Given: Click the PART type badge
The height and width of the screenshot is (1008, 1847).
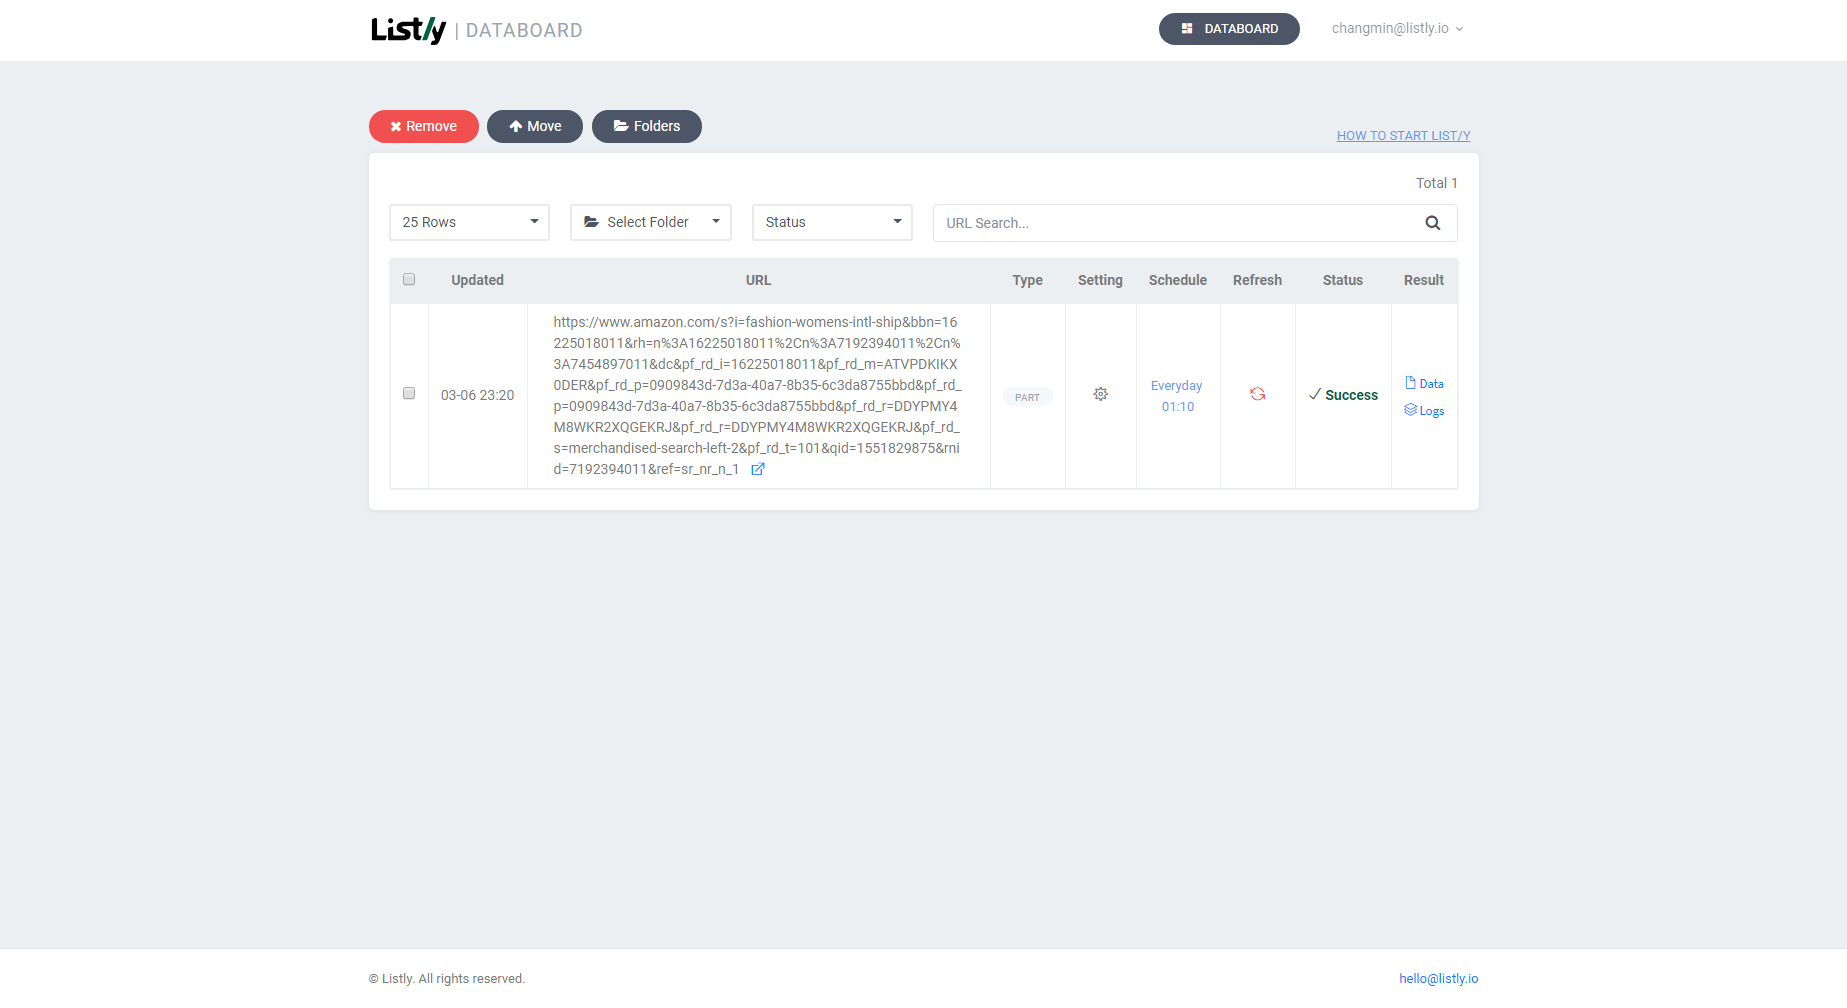Looking at the screenshot, I should 1027,398.
